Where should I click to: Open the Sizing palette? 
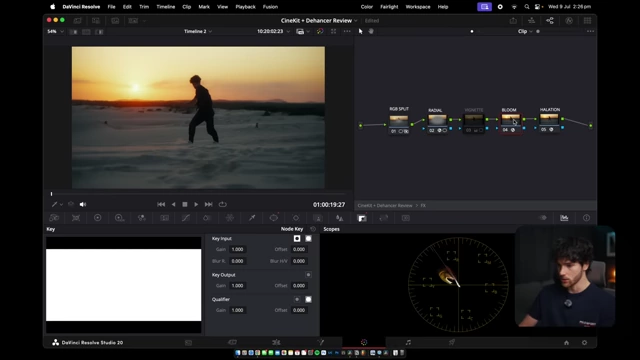pyautogui.click(x=384, y=218)
